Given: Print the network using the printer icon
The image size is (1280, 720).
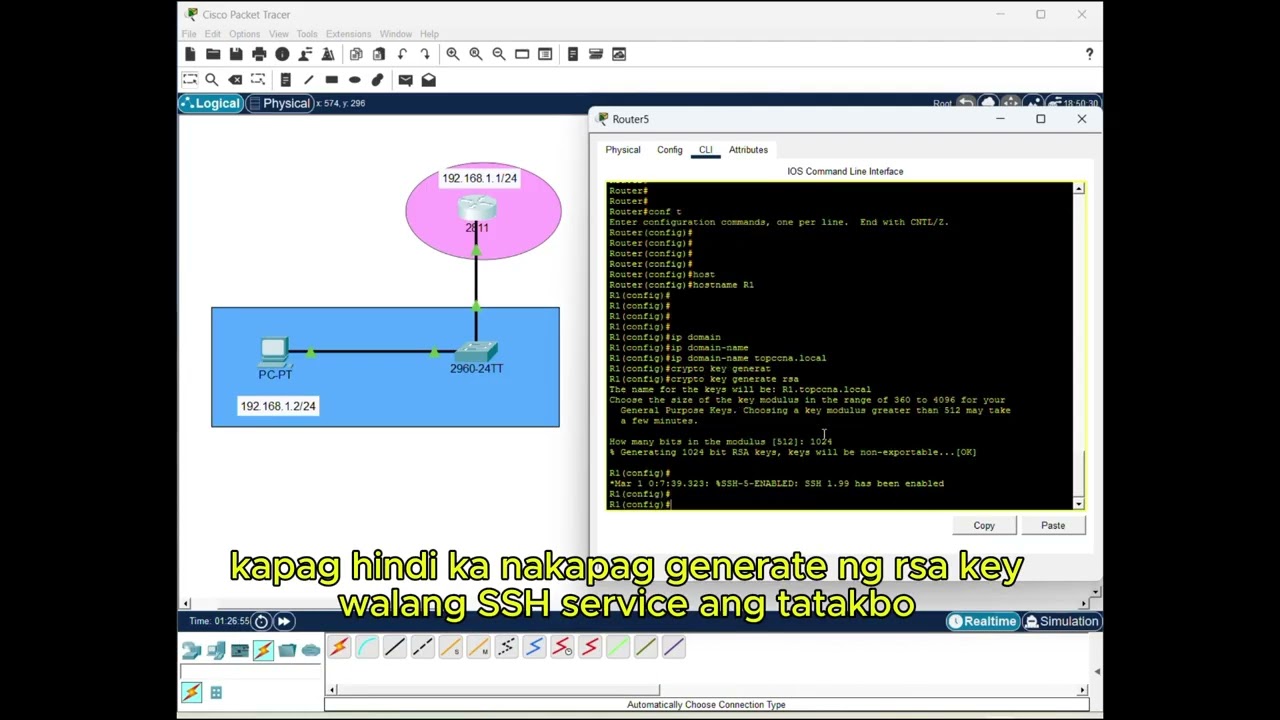Looking at the screenshot, I should click(x=259, y=54).
